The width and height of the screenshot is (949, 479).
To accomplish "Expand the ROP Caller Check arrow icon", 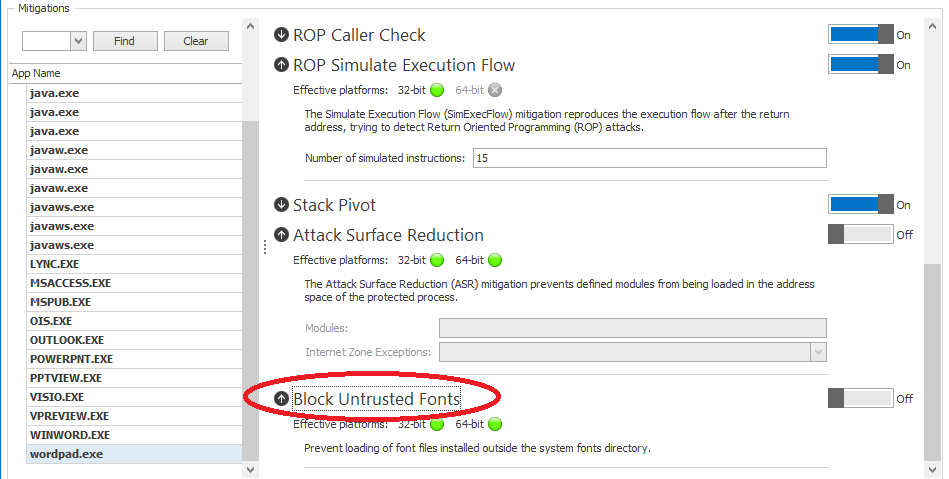I will 281,35.
